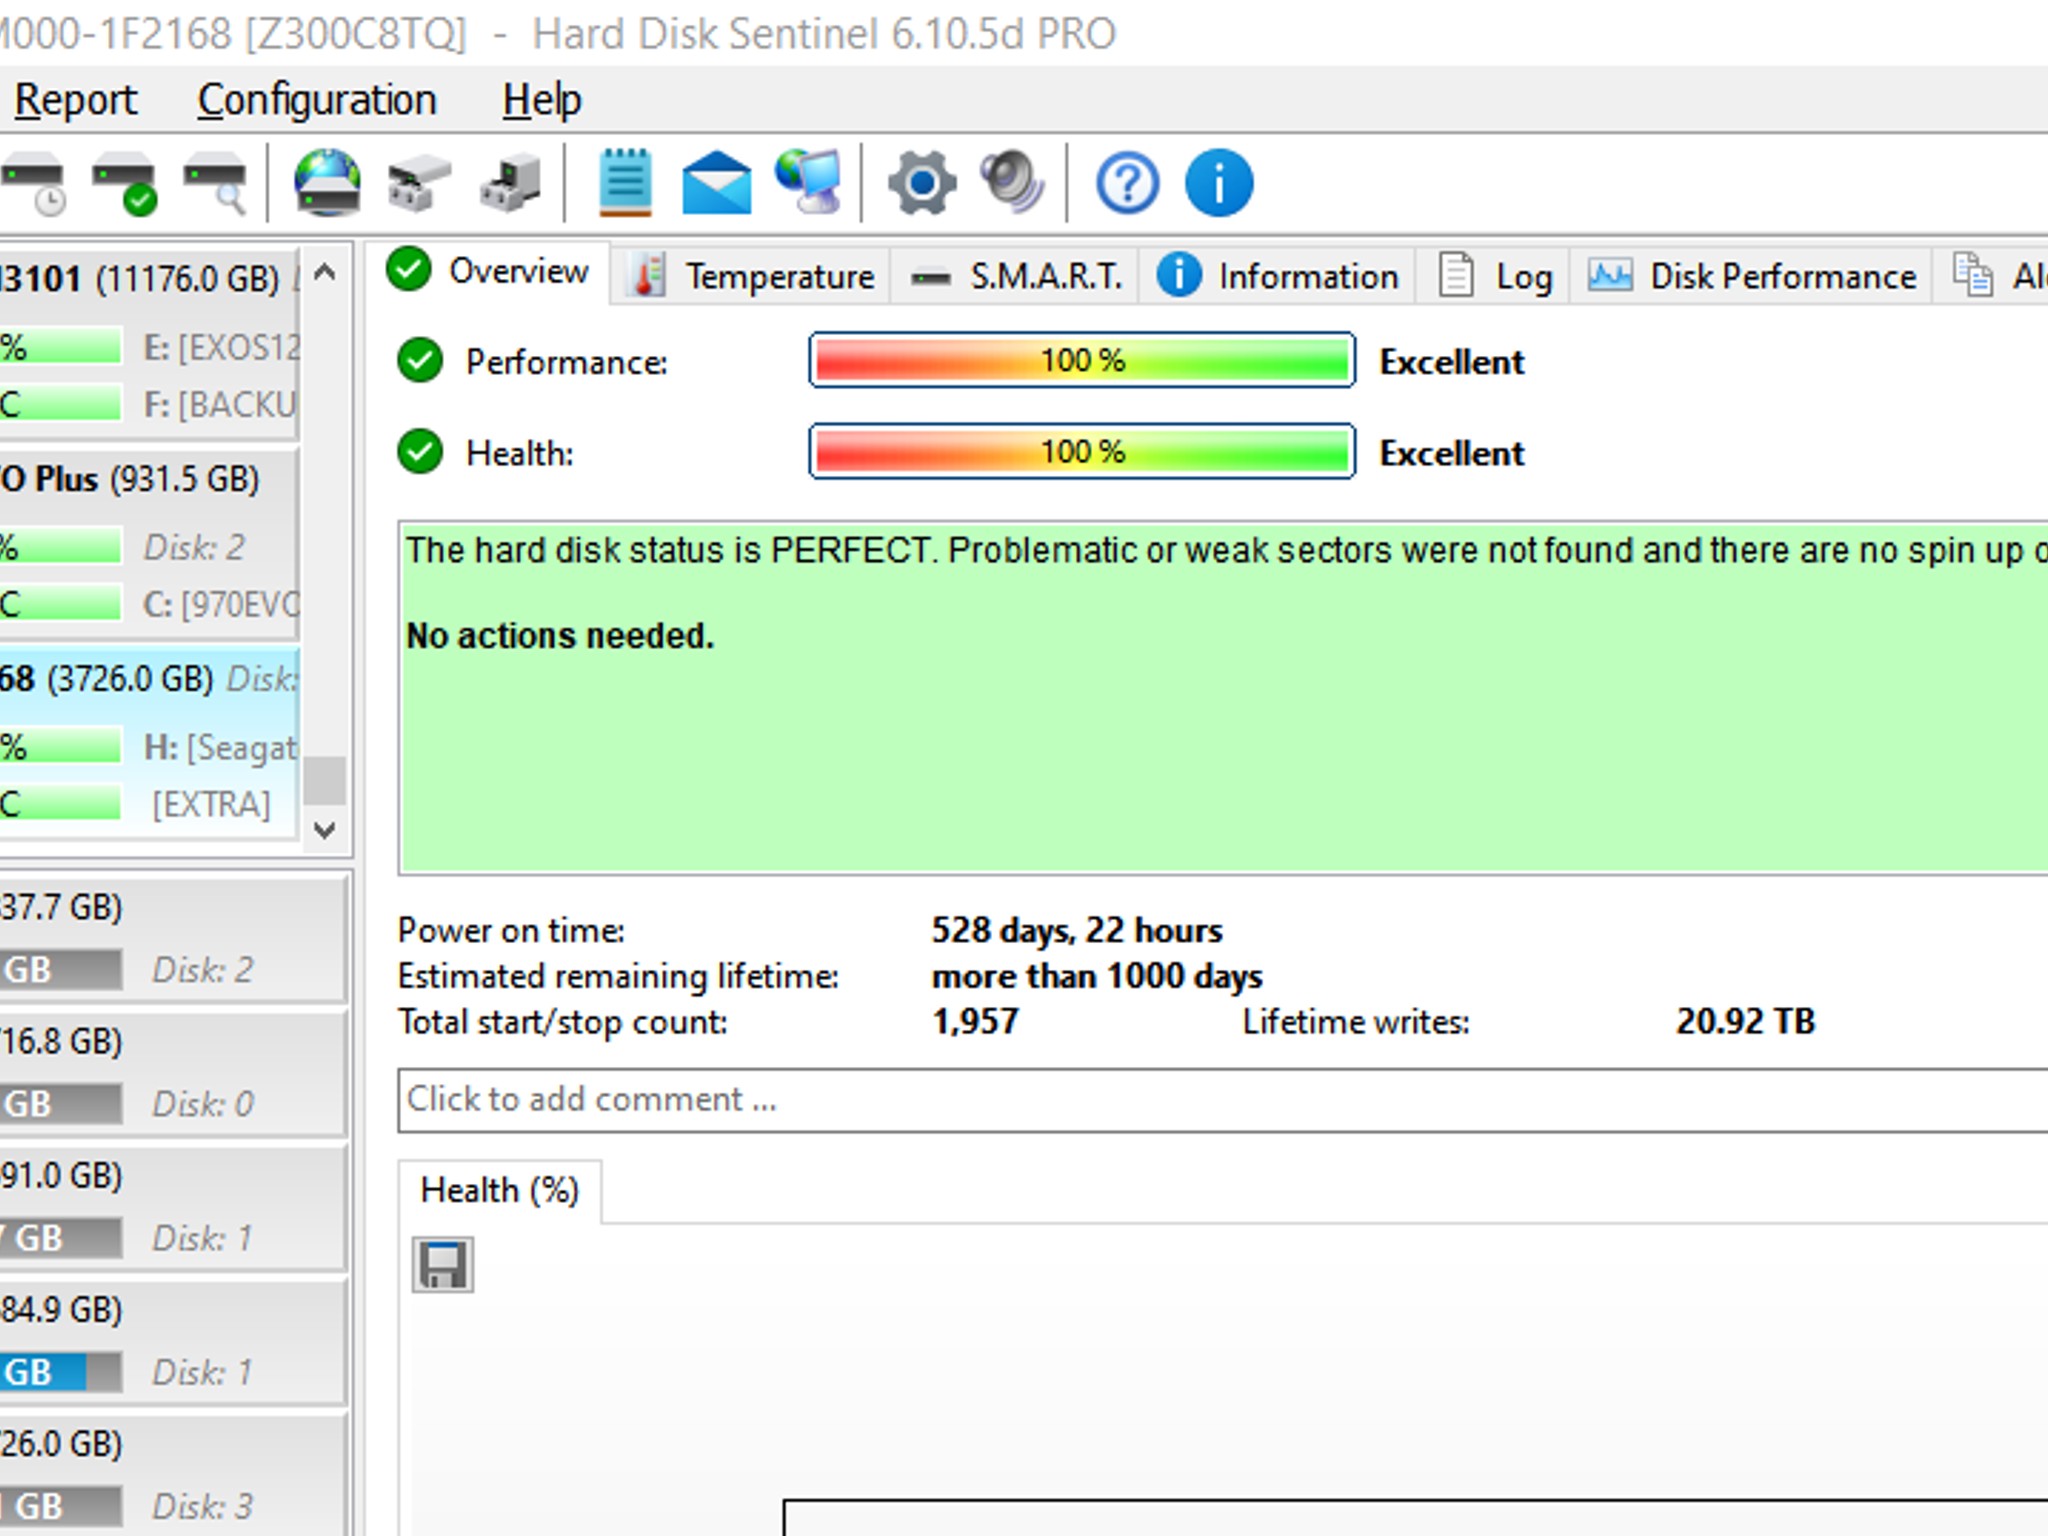Screen dimensions: 2048x1536
Task: Open configuration gear icon
Action: click(921, 183)
